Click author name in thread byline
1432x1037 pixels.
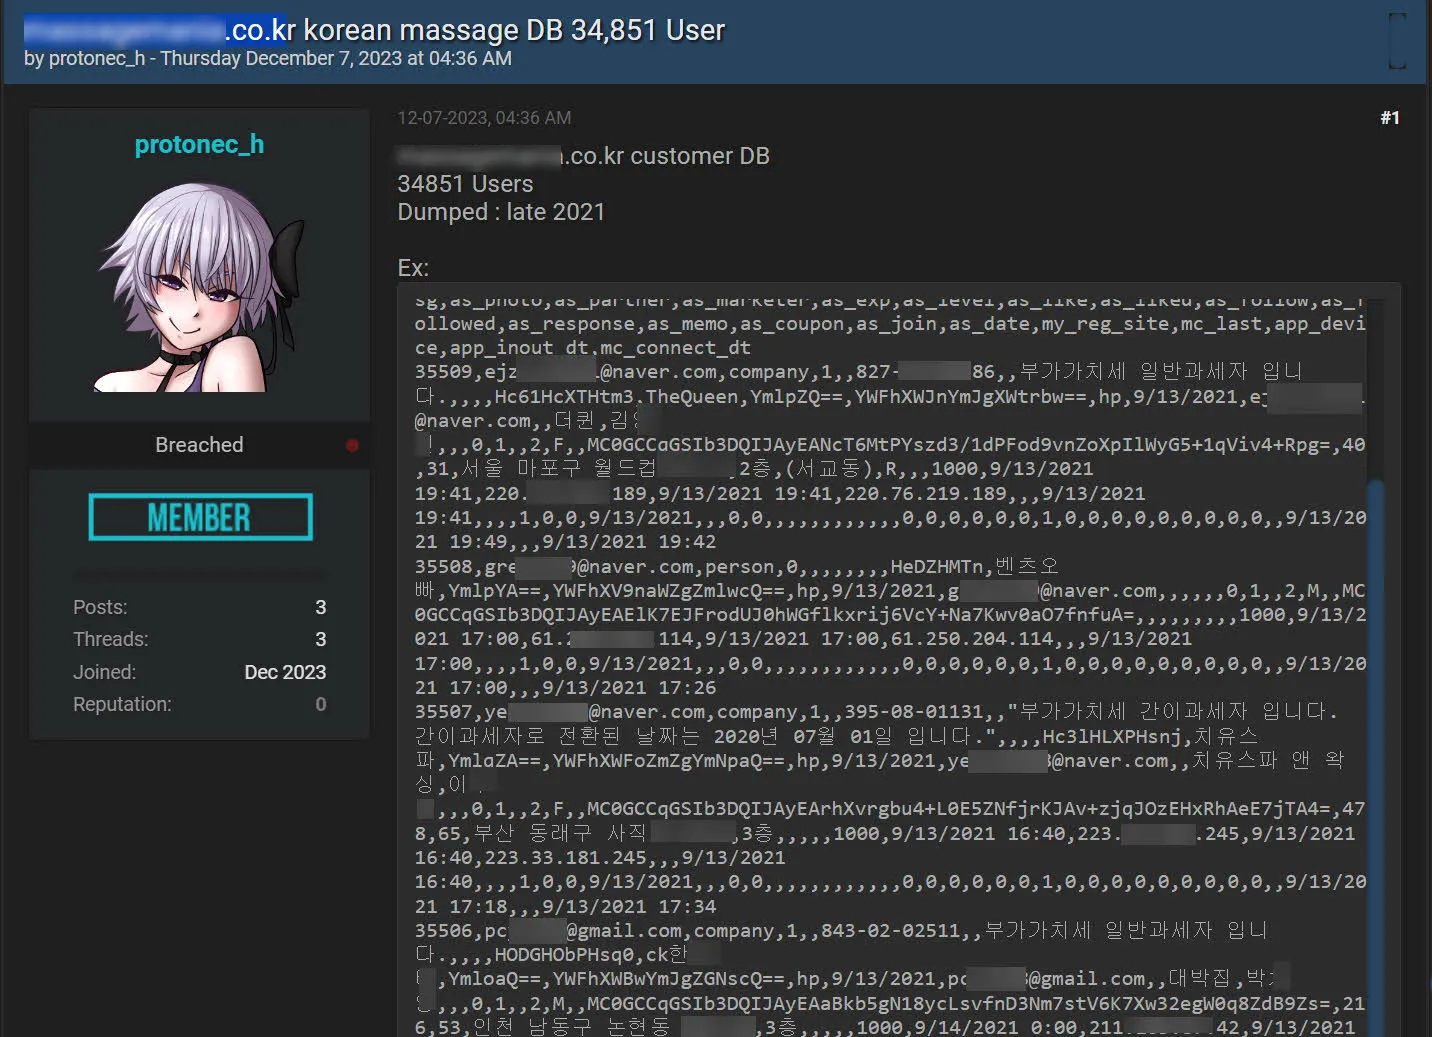96,58
